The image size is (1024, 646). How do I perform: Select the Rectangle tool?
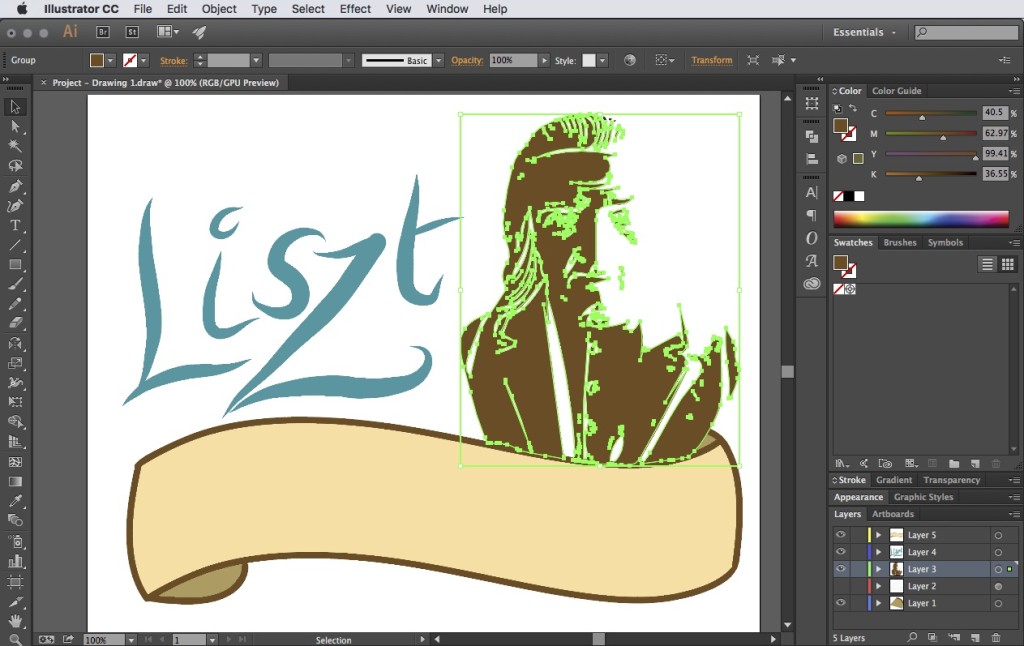pos(15,265)
